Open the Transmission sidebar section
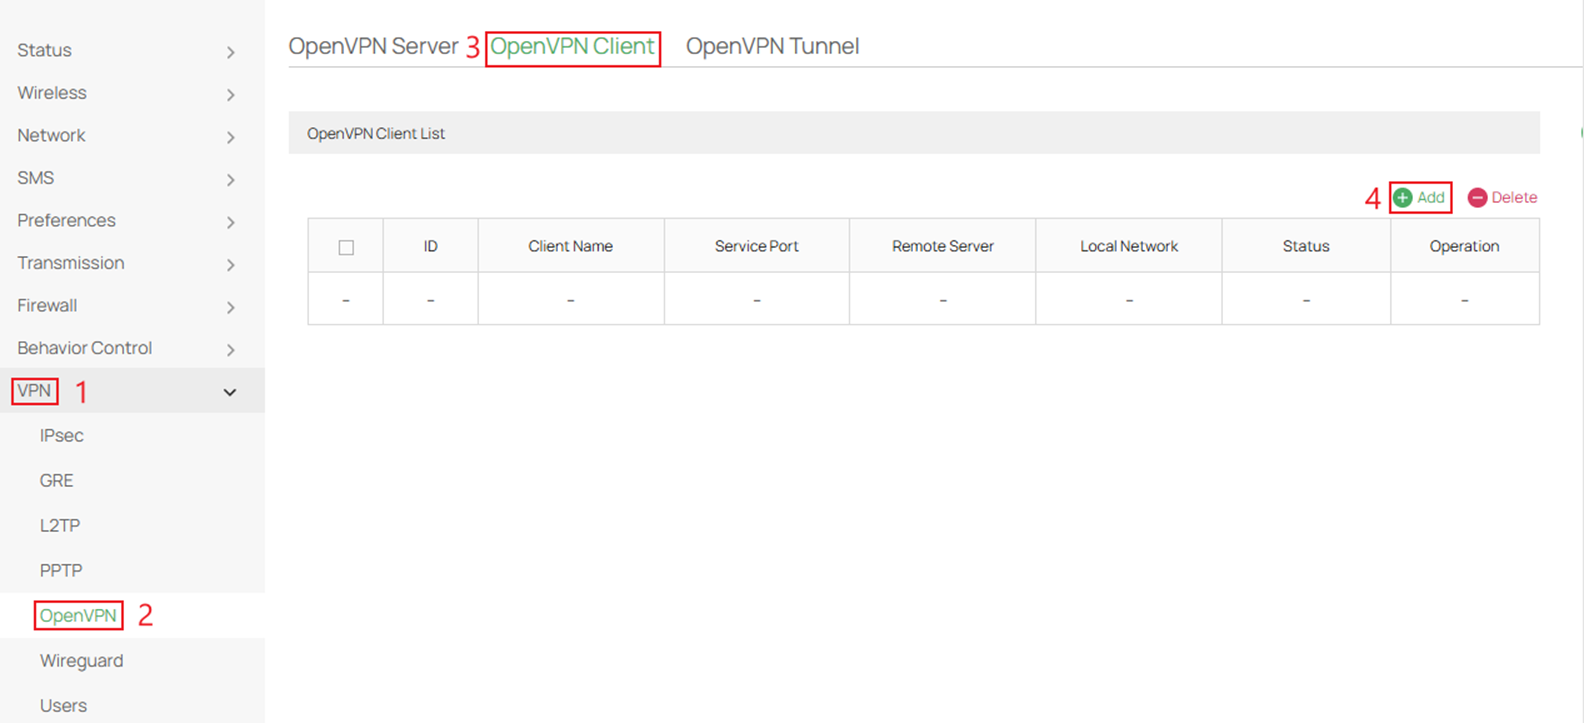The image size is (1584, 723). (x=71, y=263)
